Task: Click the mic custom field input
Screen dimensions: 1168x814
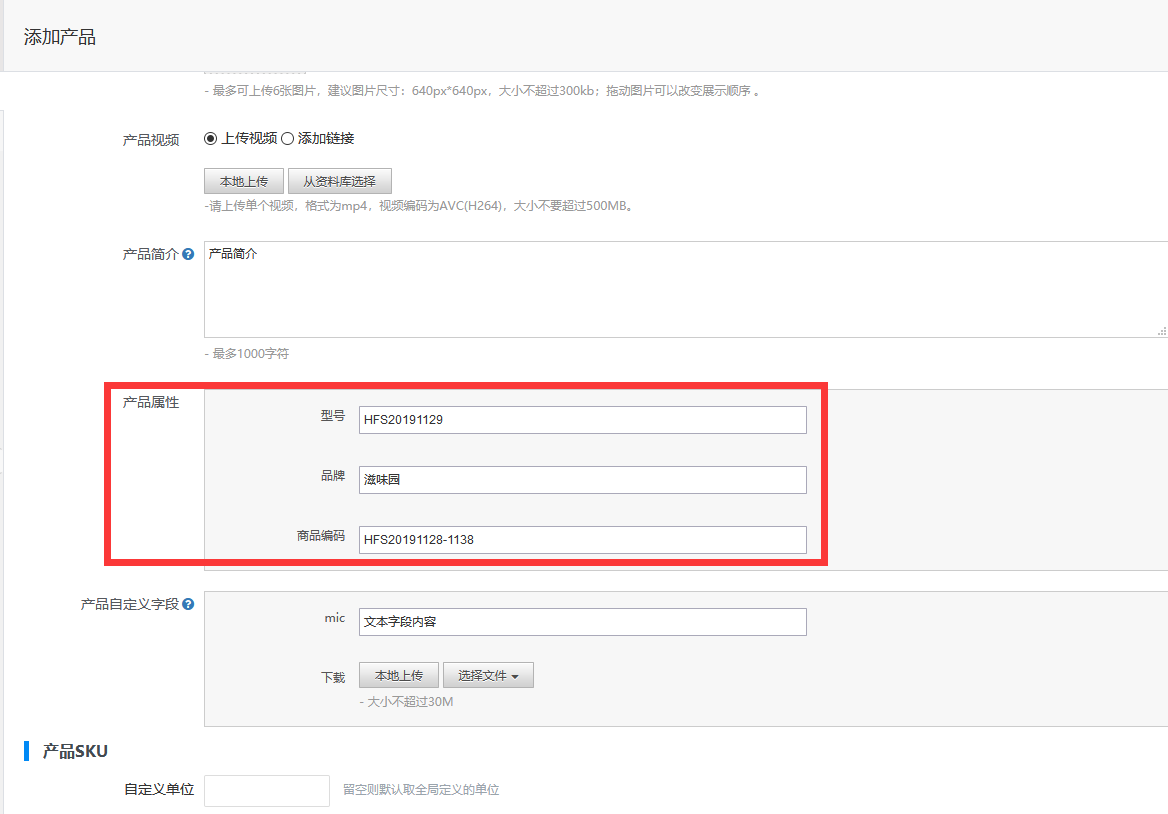Action: [x=582, y=622]
